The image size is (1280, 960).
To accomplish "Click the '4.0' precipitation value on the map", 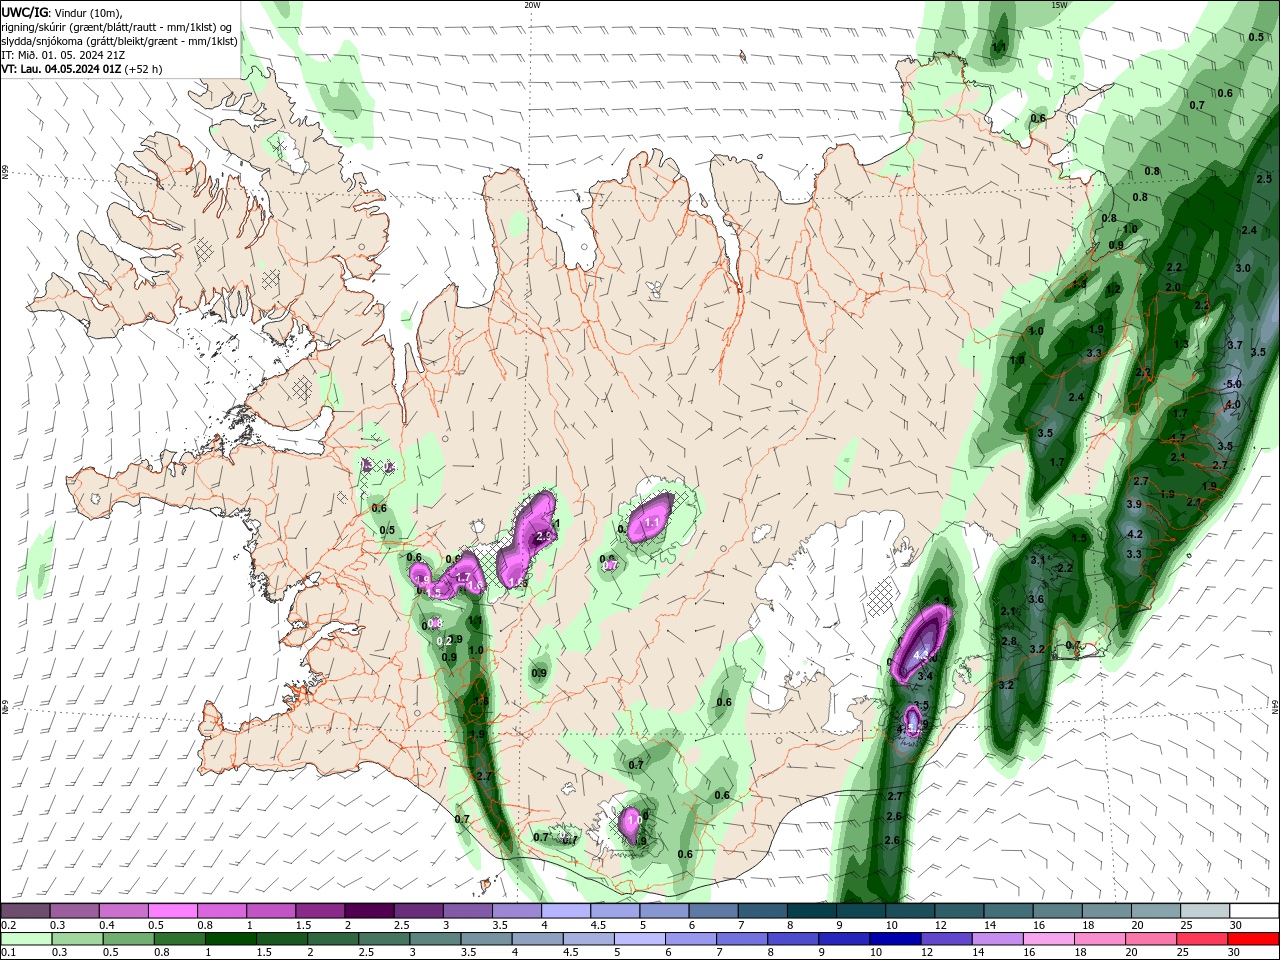I will (x=1232, y=405).
